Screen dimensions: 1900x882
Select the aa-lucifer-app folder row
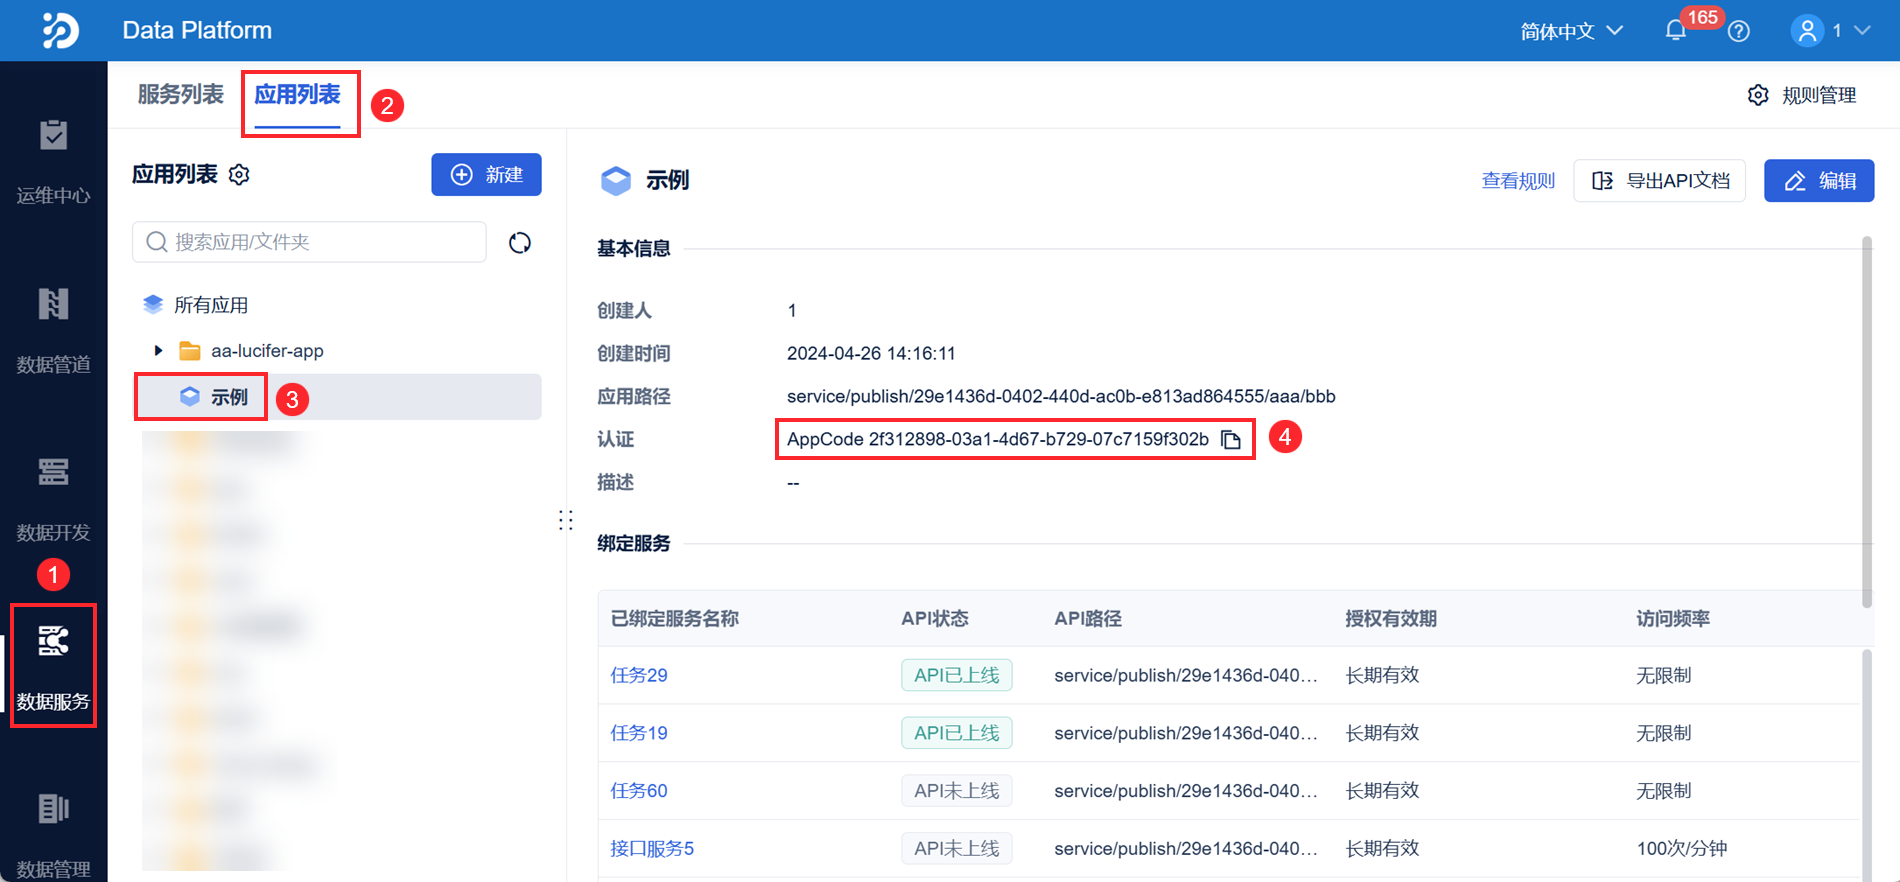338,351
